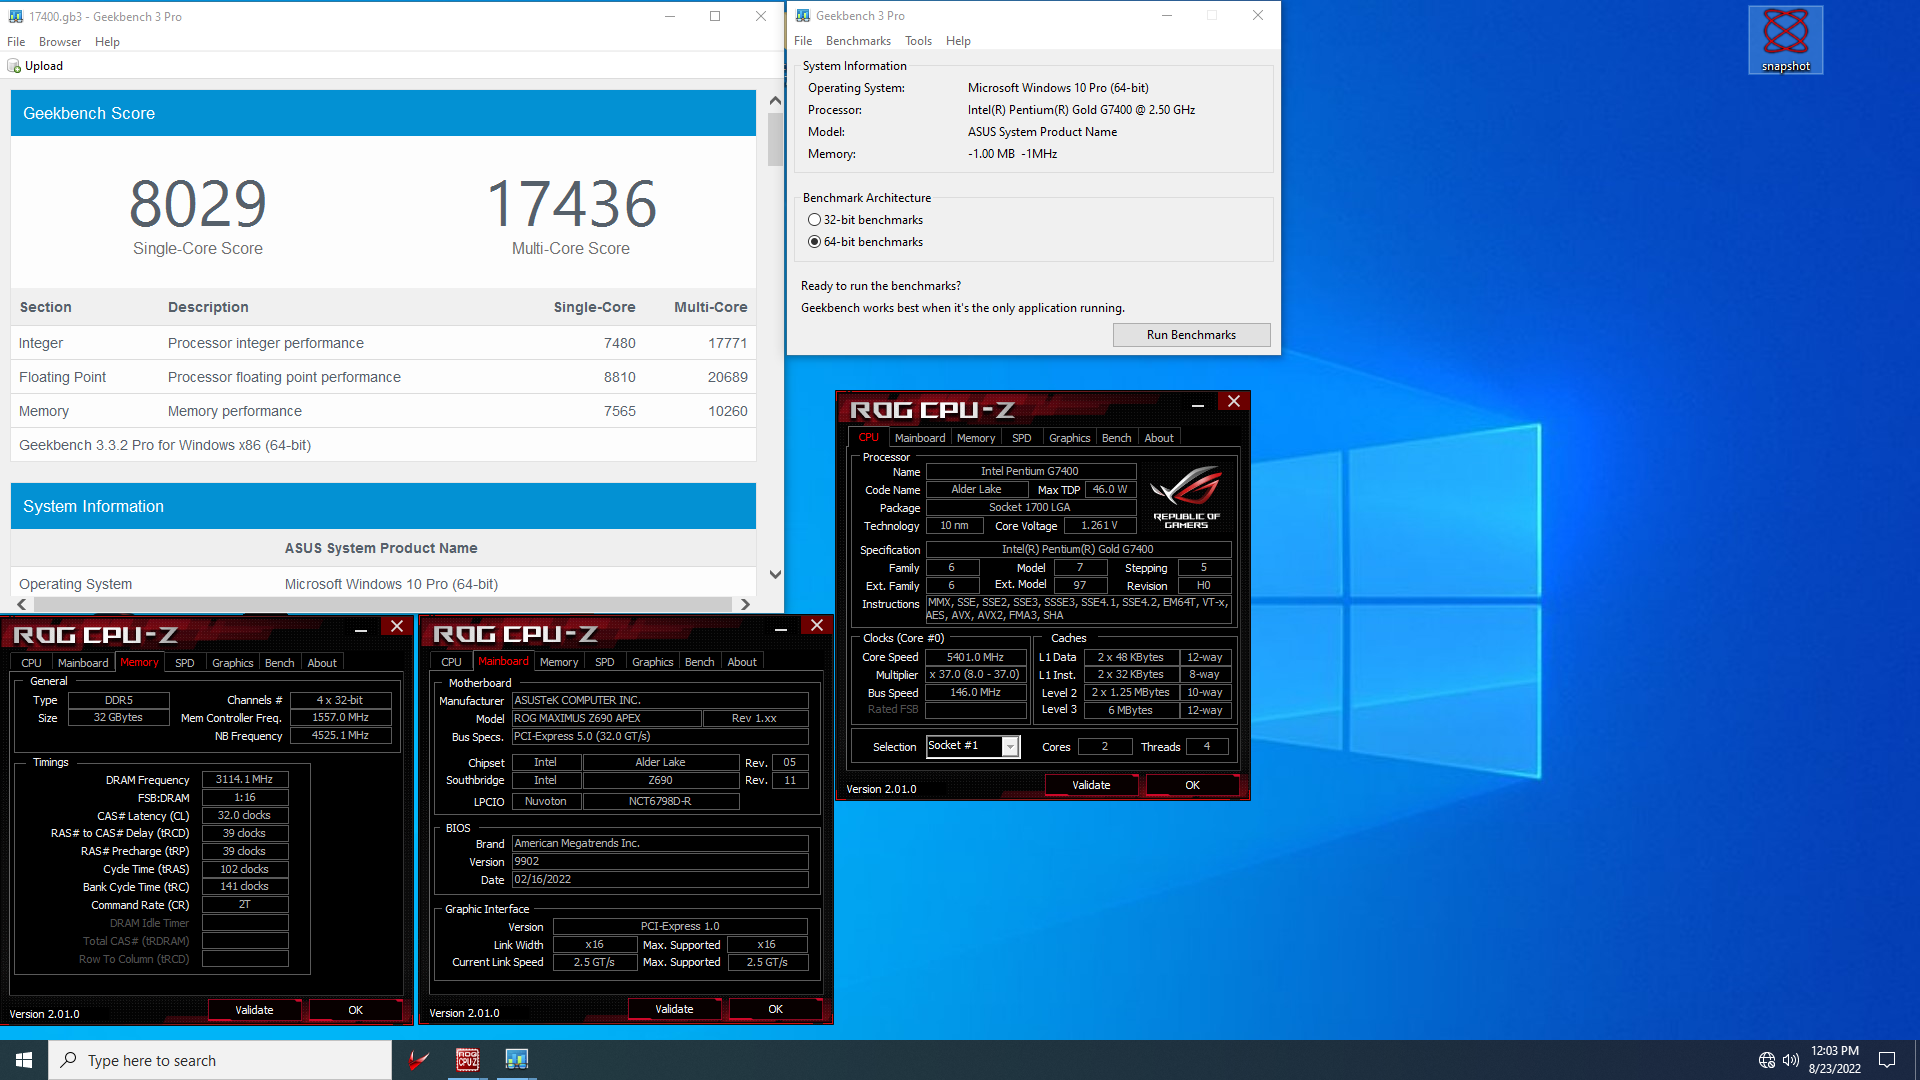The image size is (1920, 1080).
Task: Click the Multi-Core Score 17436
Action: click(x=571, y=204)
